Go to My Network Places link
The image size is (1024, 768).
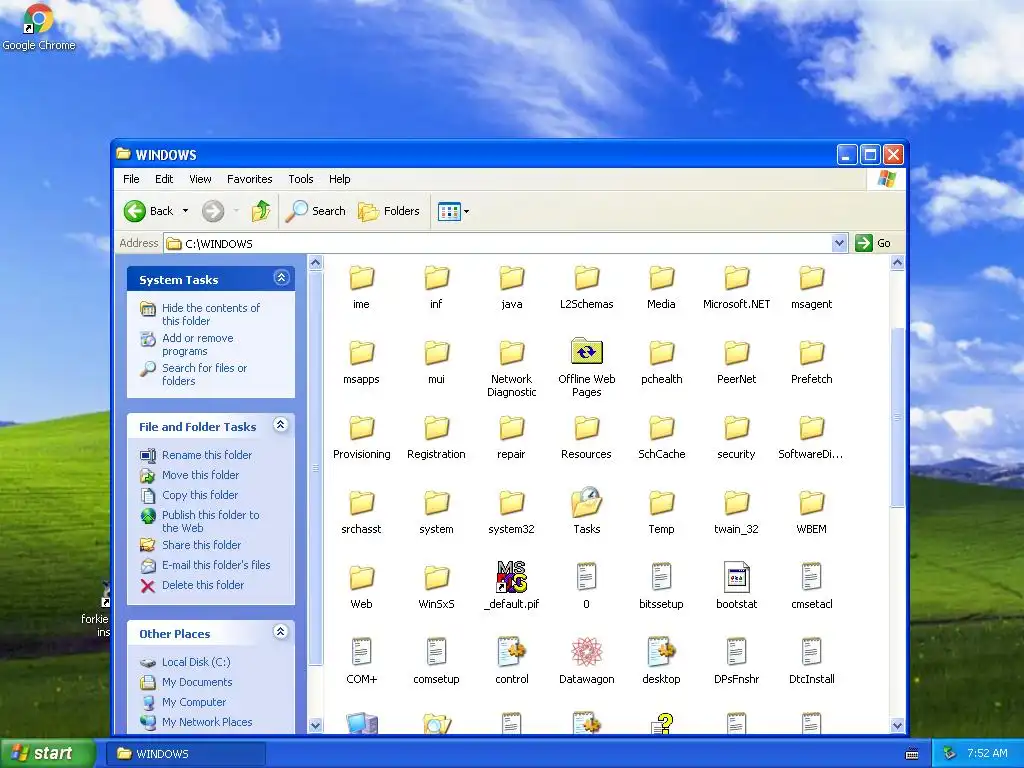[x=207, y=722]
